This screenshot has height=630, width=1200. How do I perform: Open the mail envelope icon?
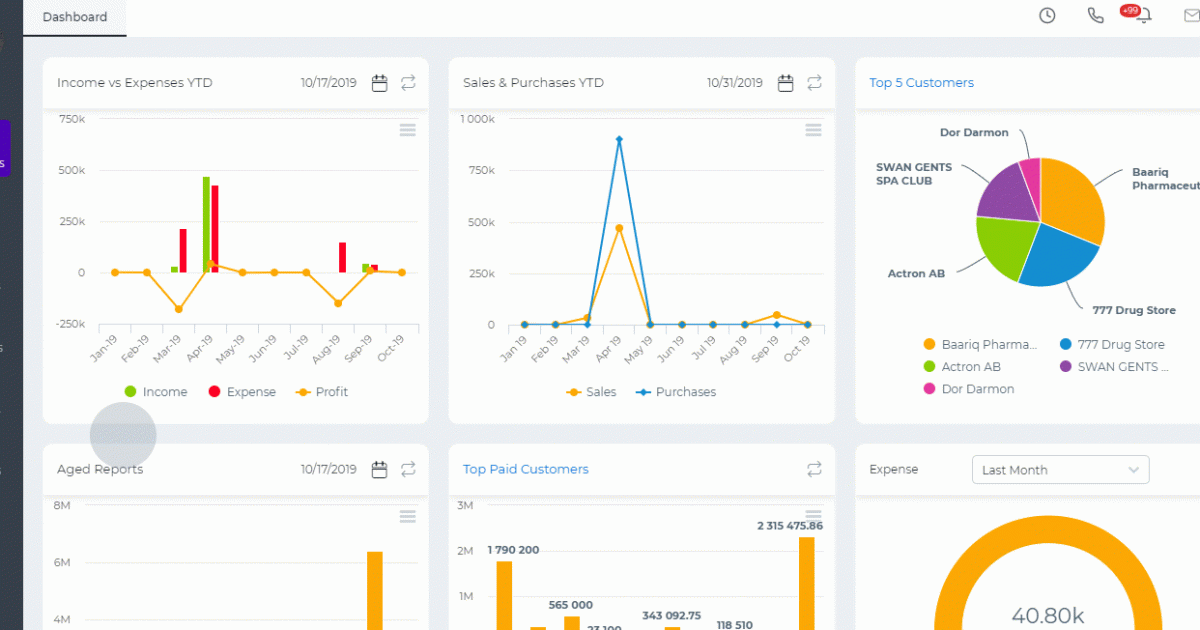[1192, 15]
